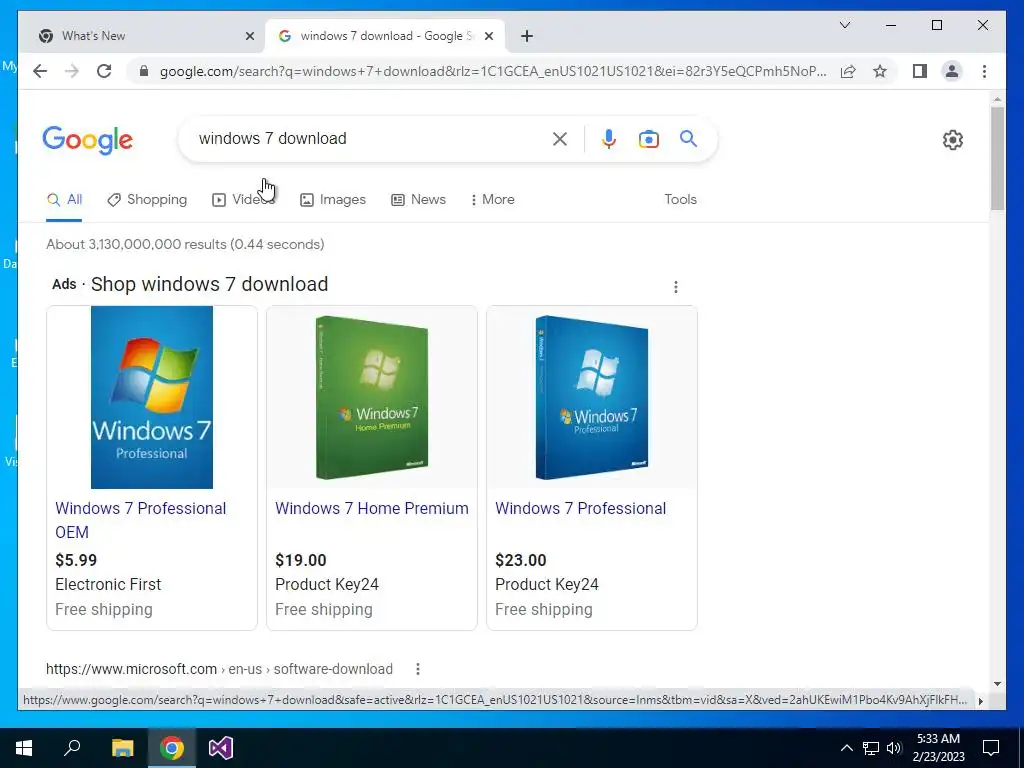Click the padlock site info icon
1024x768 pixels.
pos(144,71)
